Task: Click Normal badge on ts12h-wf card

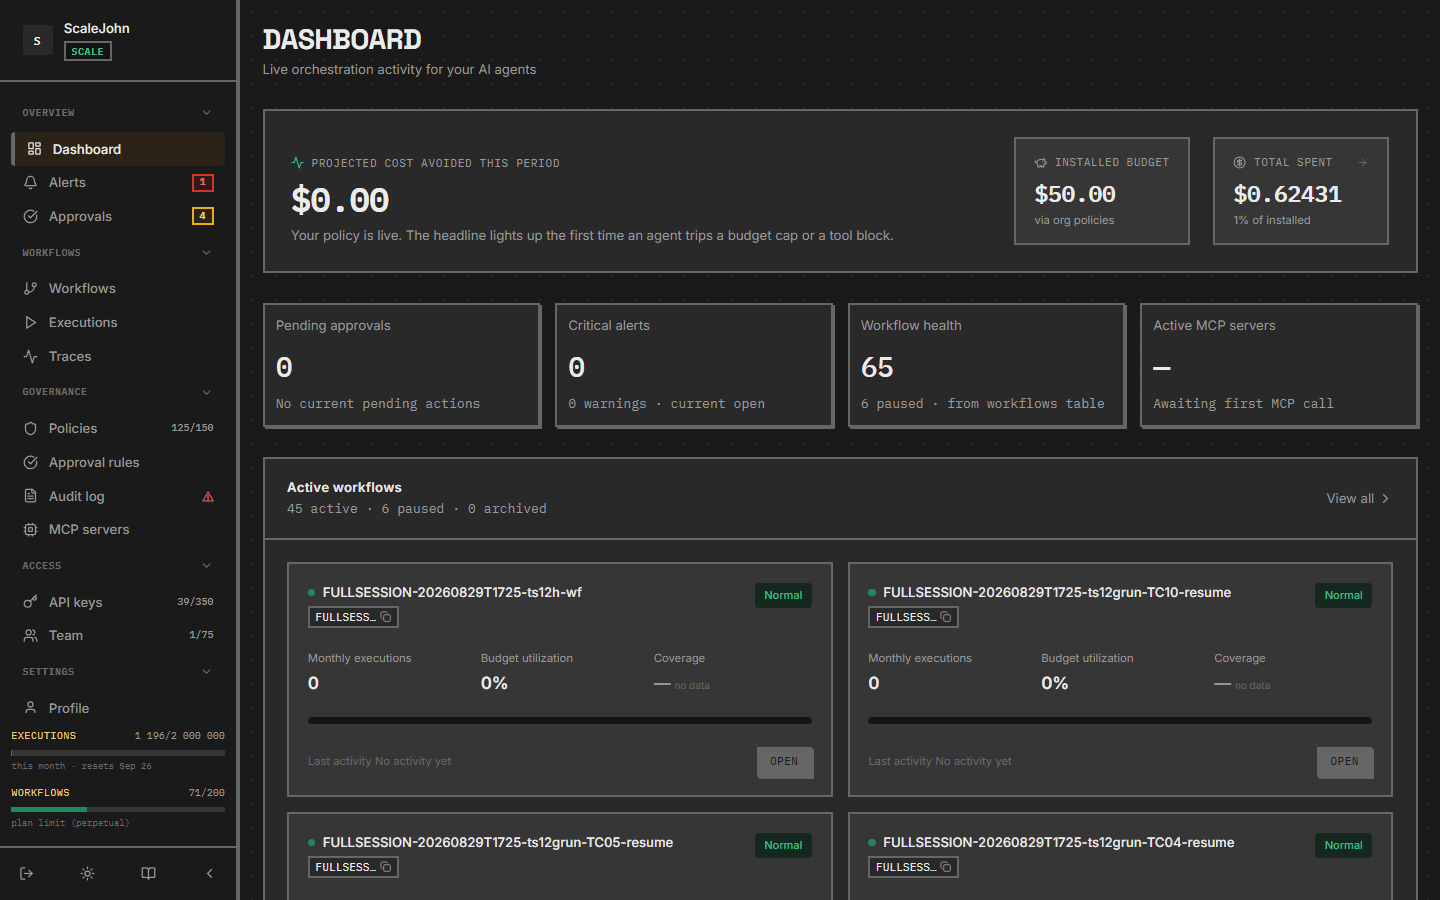Action: pos(783,595)
